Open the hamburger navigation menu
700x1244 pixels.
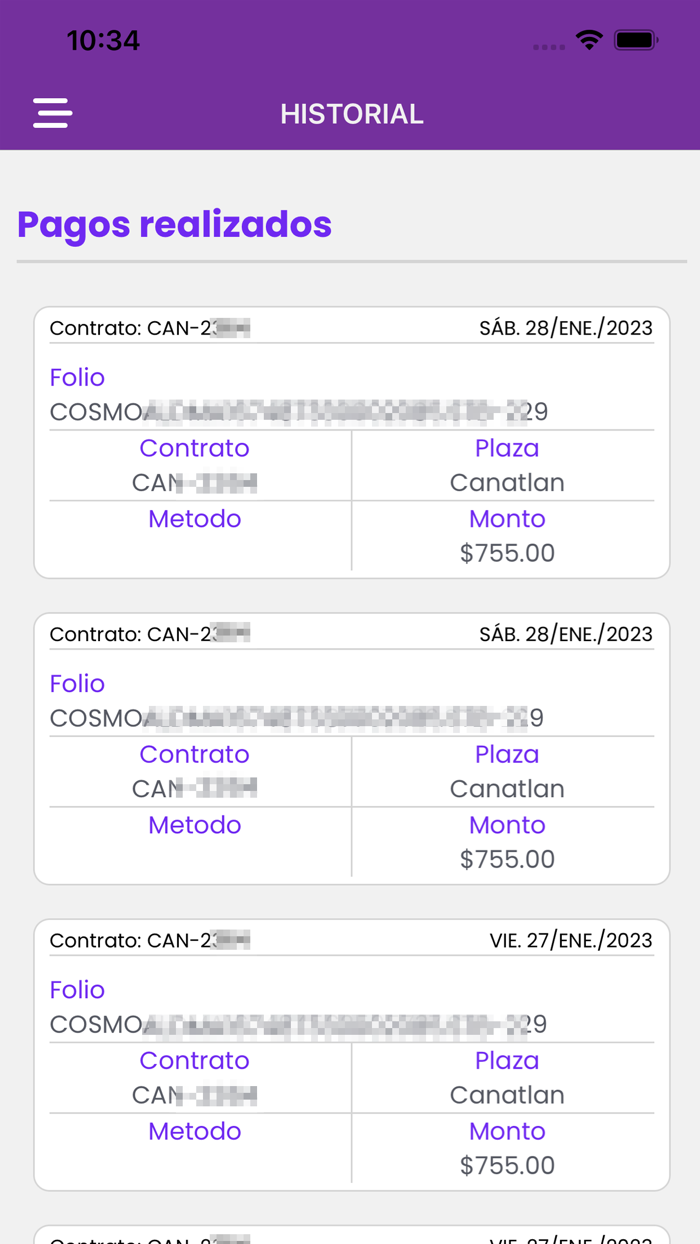click(x=51, y=113)
